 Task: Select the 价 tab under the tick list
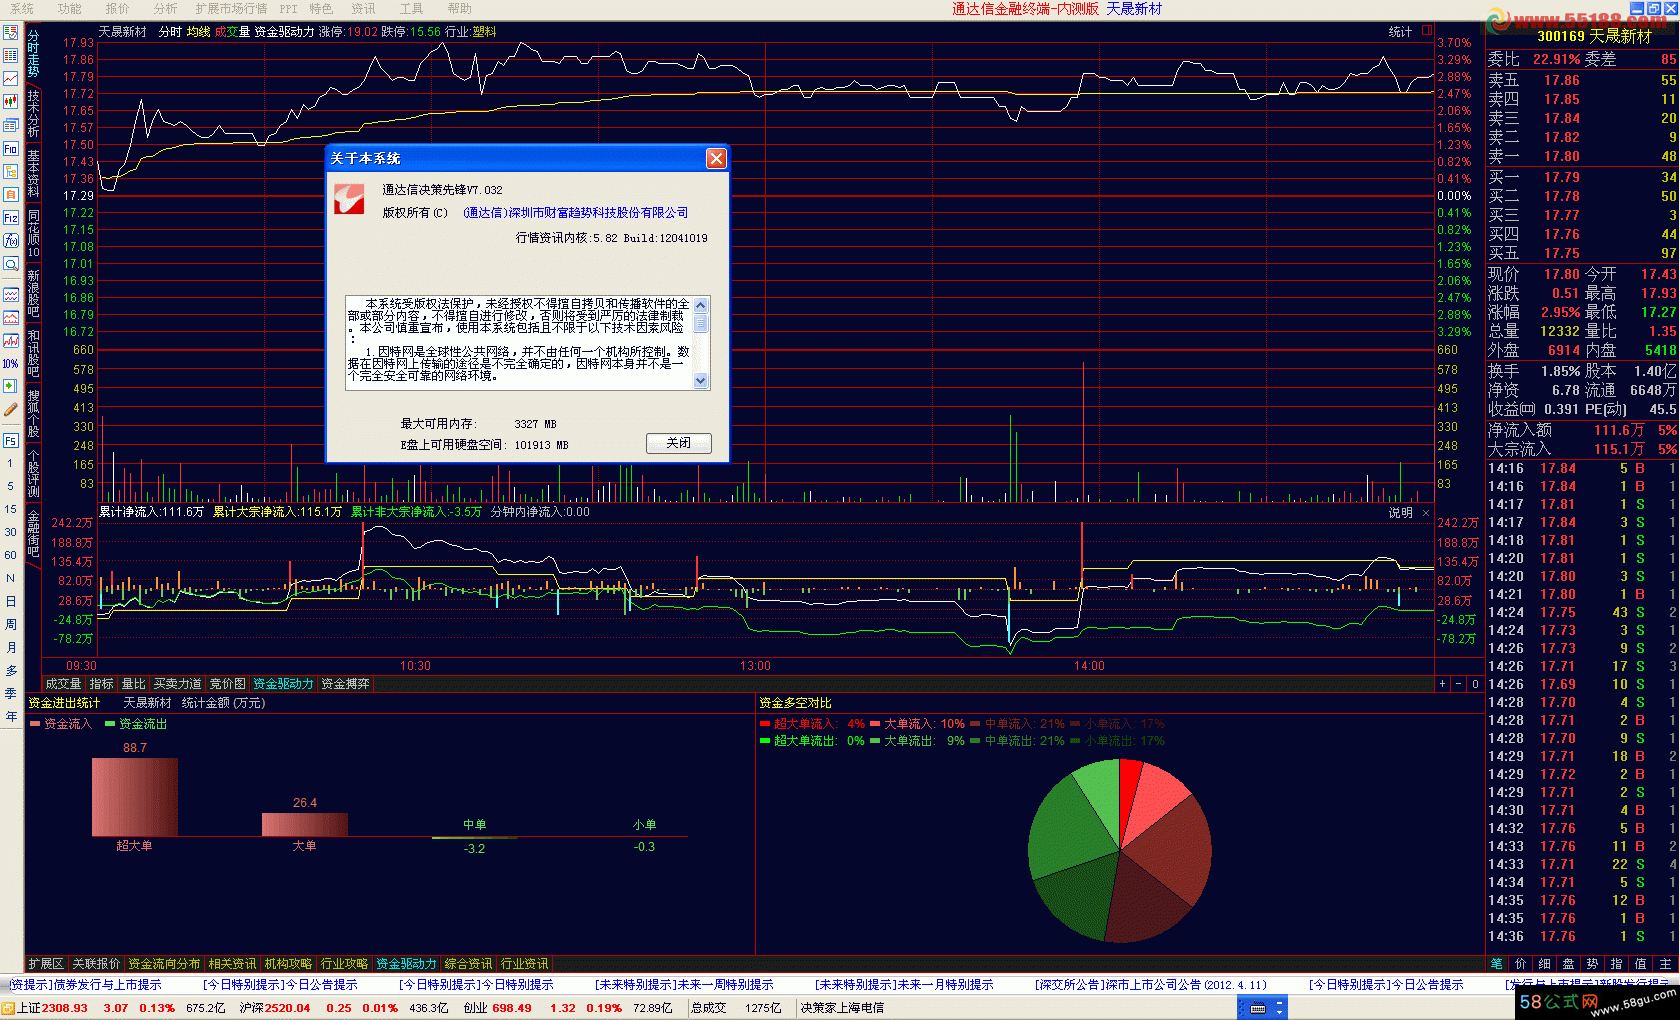point(1520,964)
